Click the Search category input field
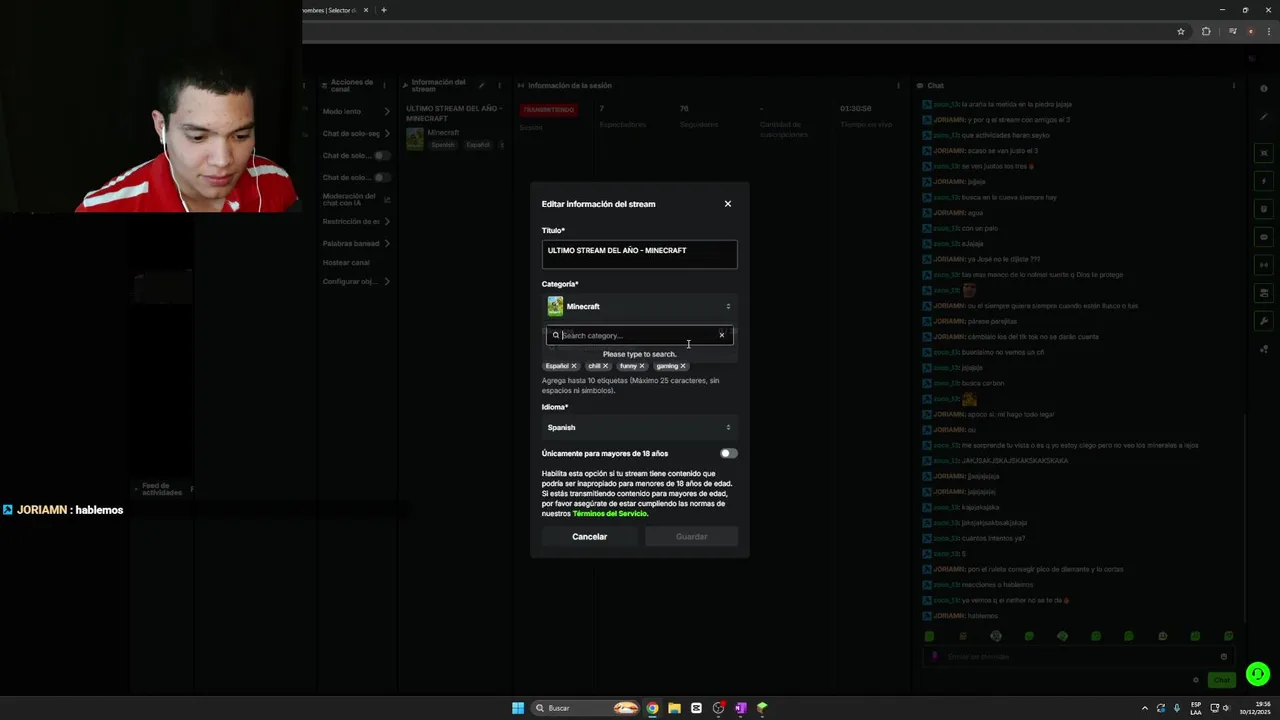This screenshot has height=720, width=1280. (x=638, y=335)
